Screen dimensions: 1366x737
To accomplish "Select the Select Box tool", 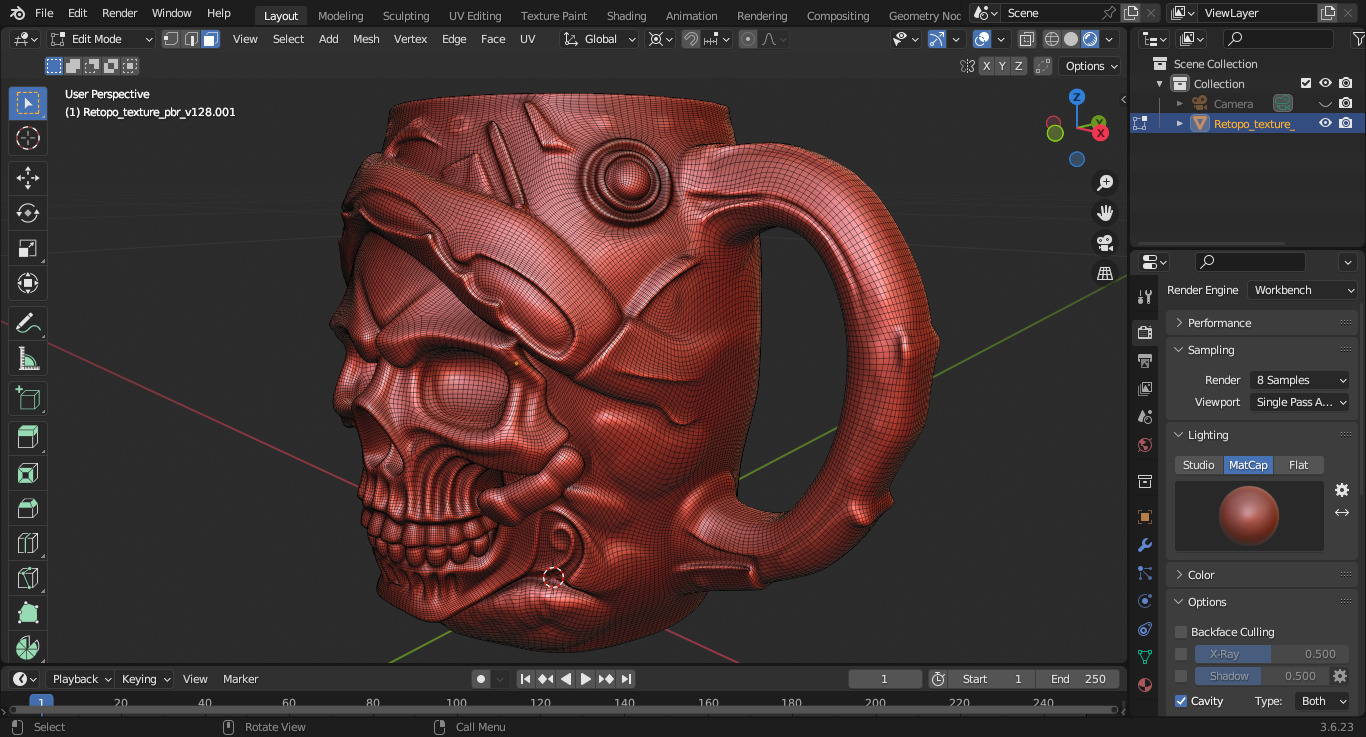I will 28,103.
